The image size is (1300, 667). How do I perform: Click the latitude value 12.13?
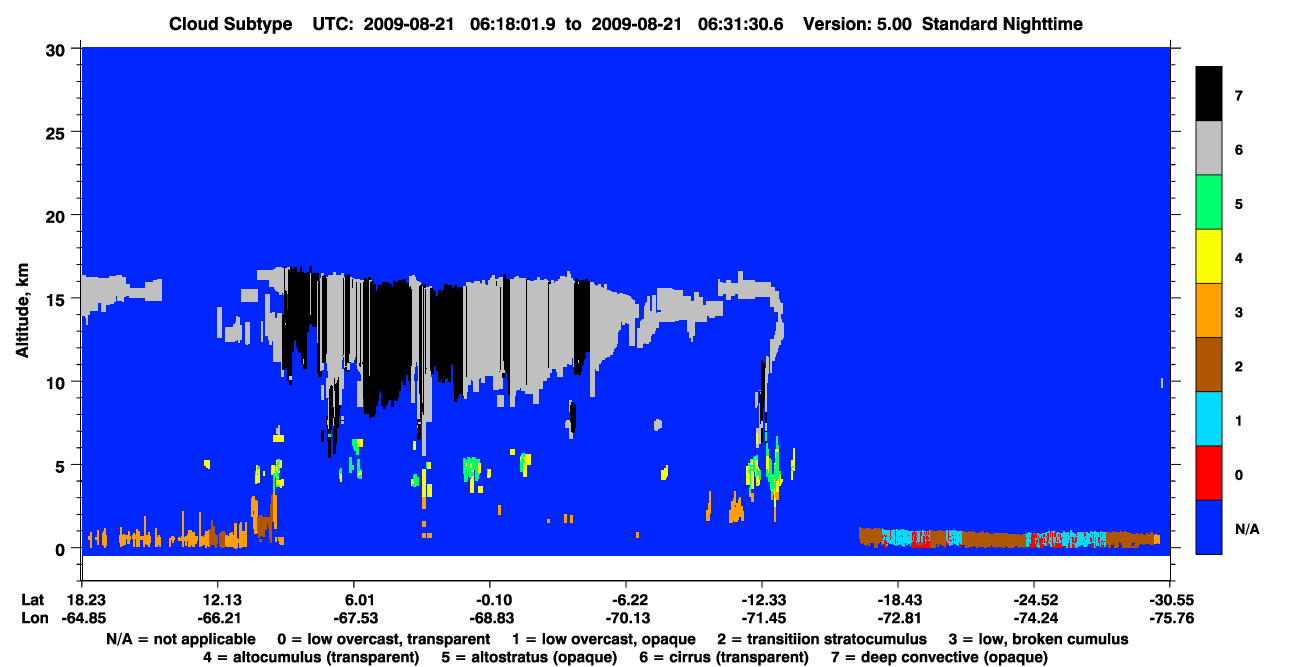(222, 600)
